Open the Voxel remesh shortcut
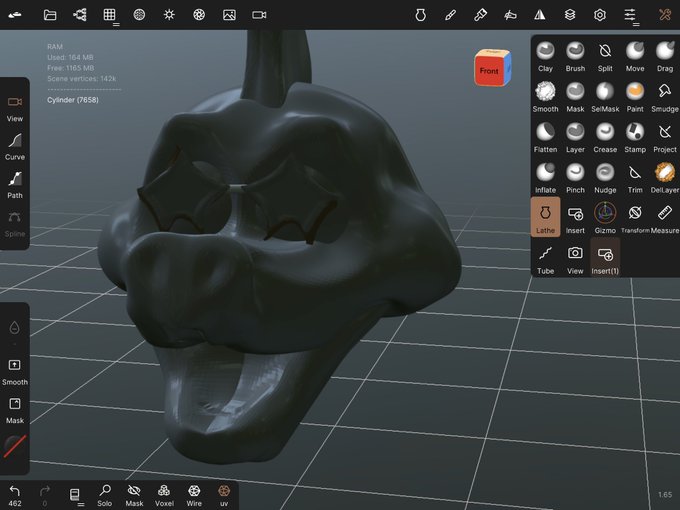Screen dimensions: 680x510 pos(164,496)
